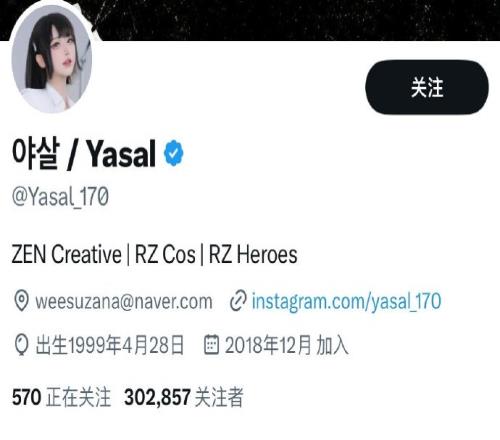Click the @Yasal_170 handle
This screenshot has height=440, width=500.
pos(60,197)
